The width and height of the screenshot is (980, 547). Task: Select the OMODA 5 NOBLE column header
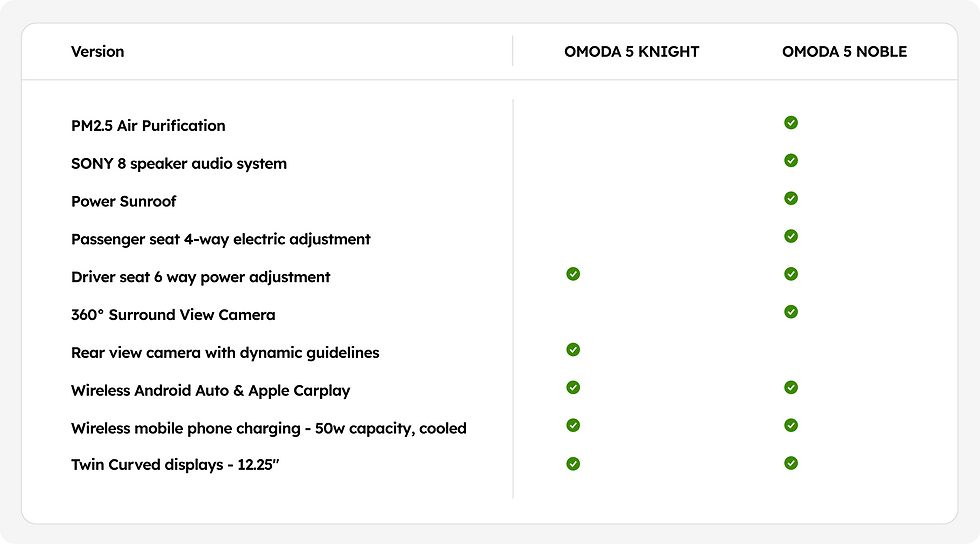(844, 52)
